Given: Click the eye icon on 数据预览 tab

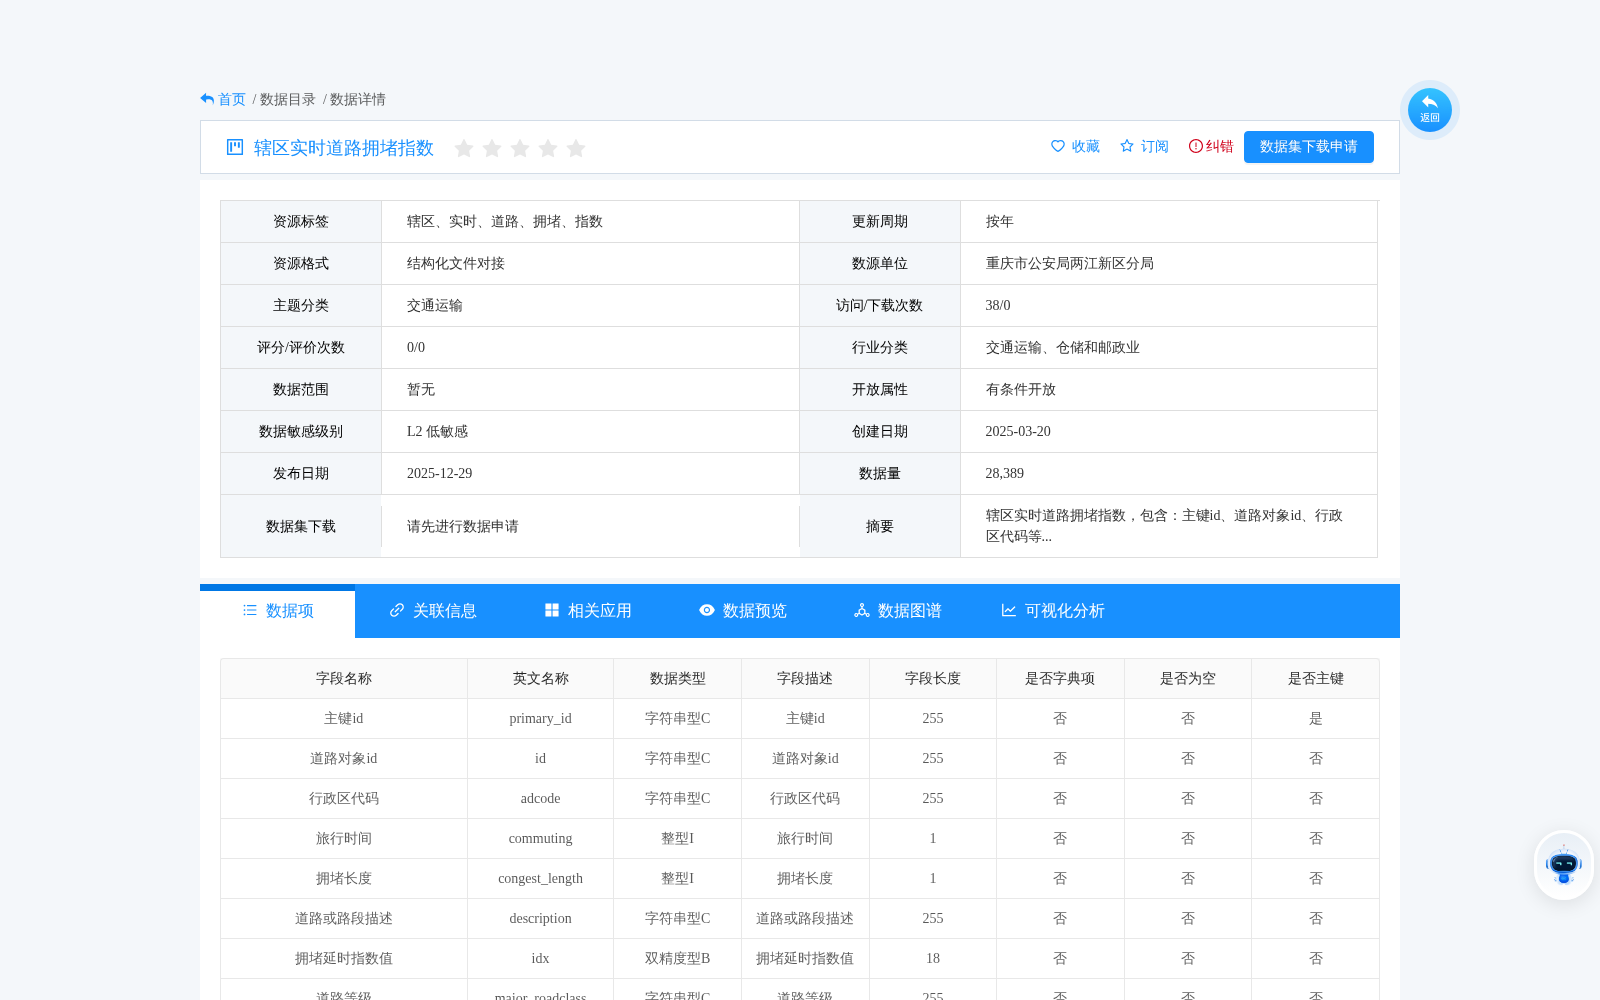Looking at the screenshot, I should click(707, 610).
